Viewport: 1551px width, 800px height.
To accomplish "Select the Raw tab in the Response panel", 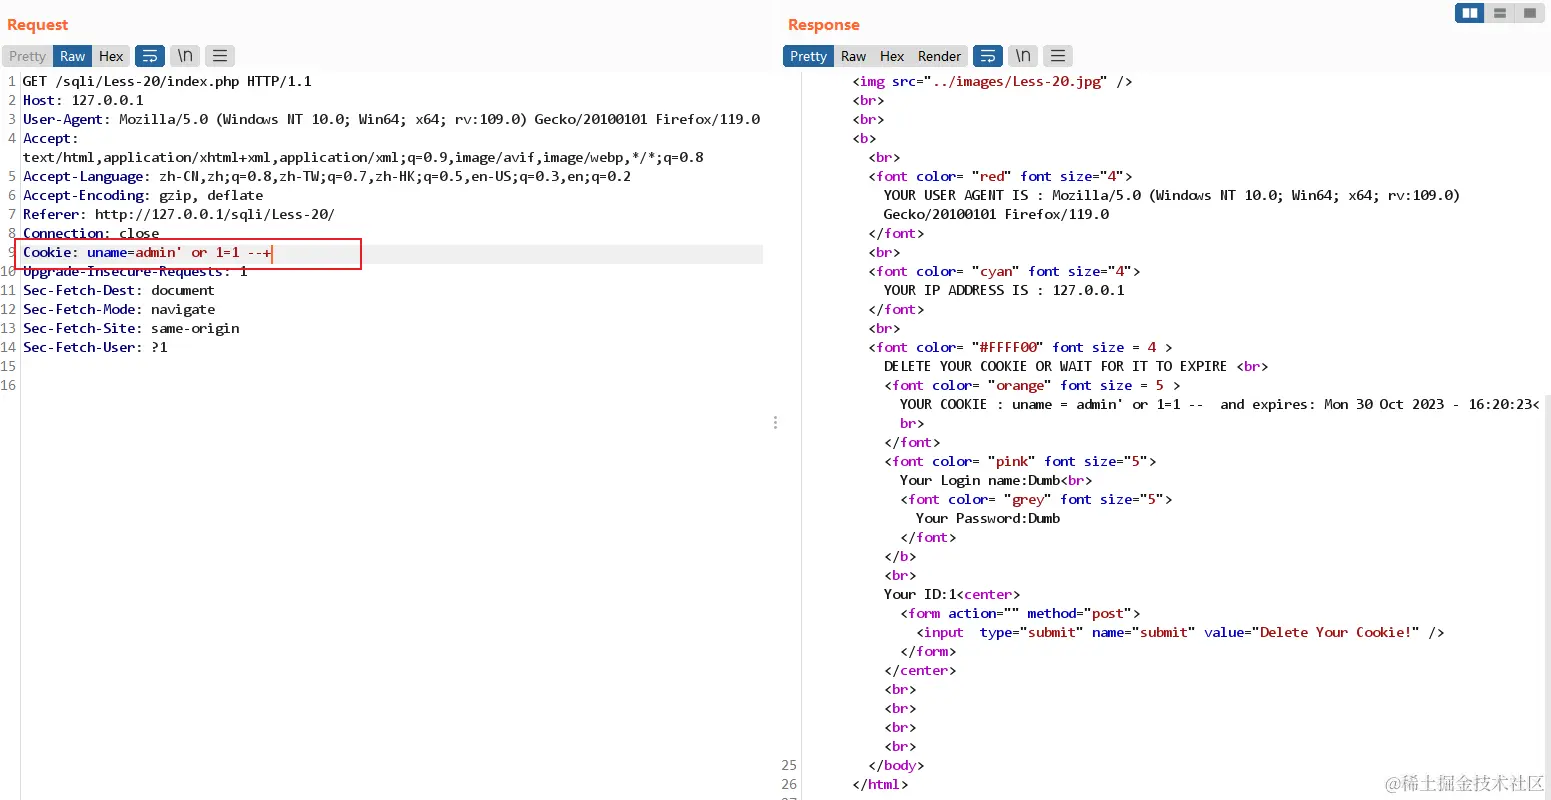I will coord(853,56).
